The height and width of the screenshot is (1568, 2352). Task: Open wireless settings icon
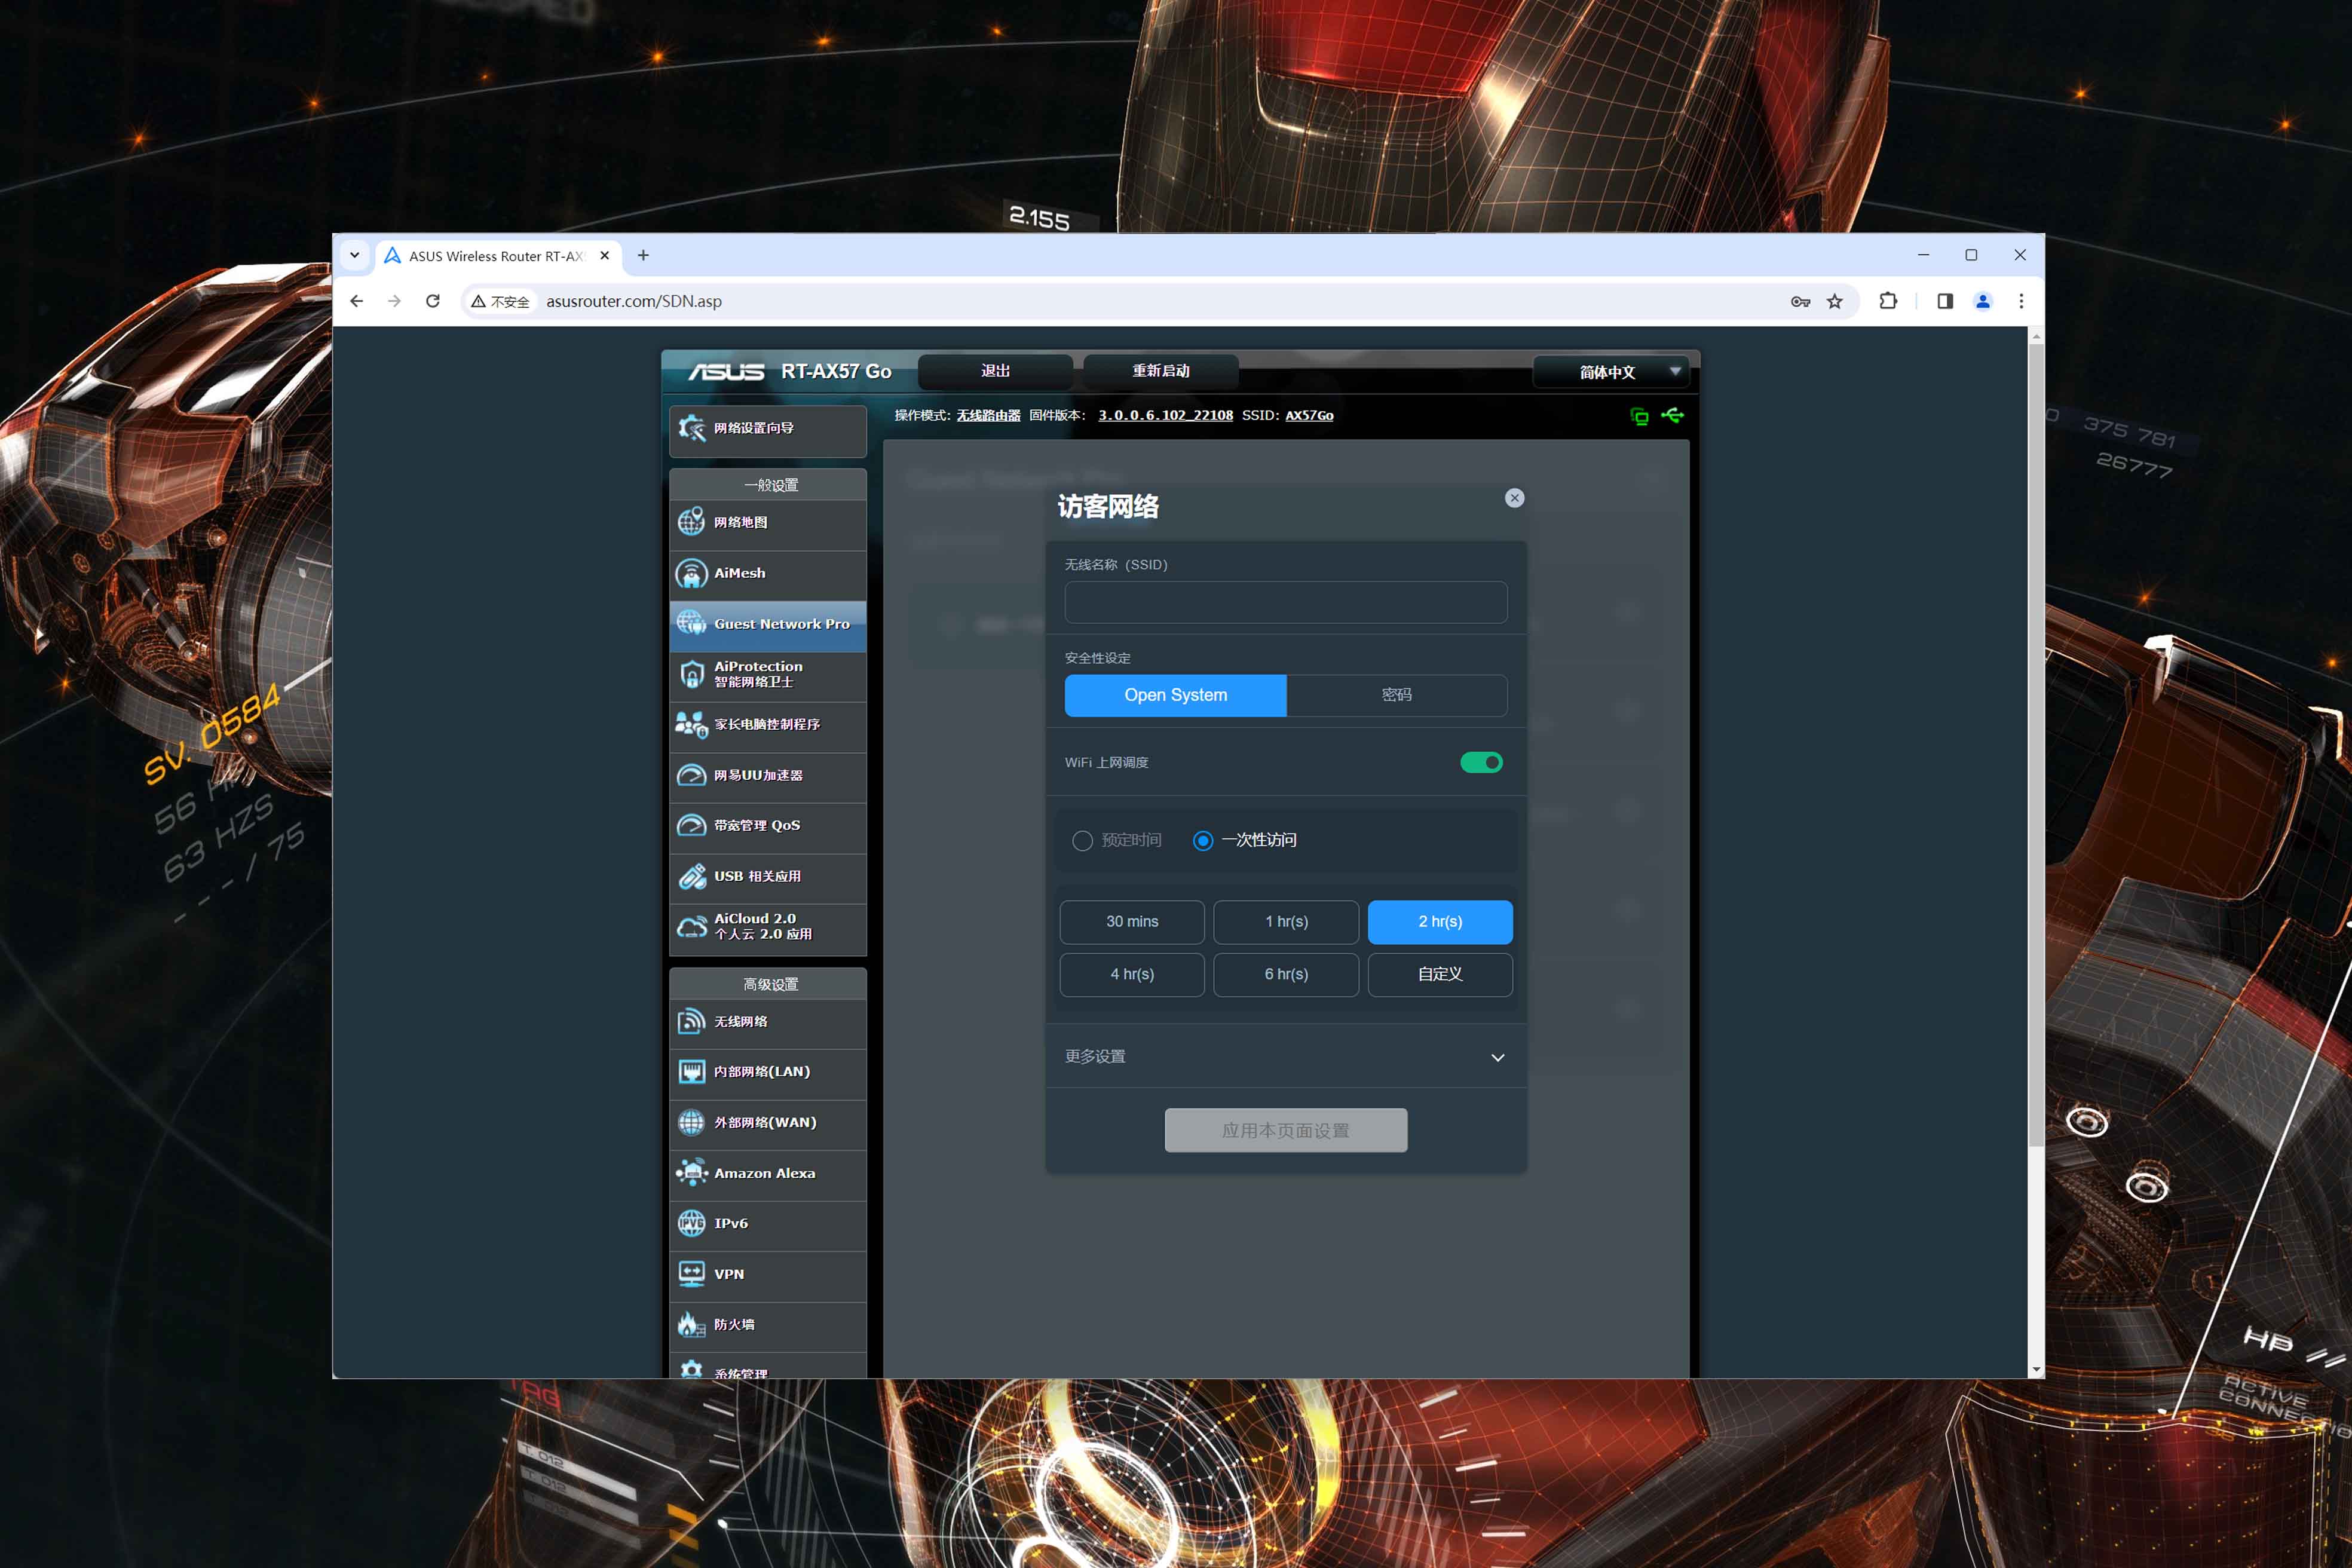(x=691, y=1021)
